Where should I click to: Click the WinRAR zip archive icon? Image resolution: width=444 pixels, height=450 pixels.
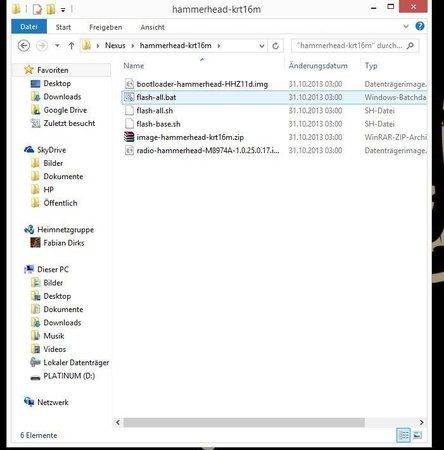click(129, 137)
